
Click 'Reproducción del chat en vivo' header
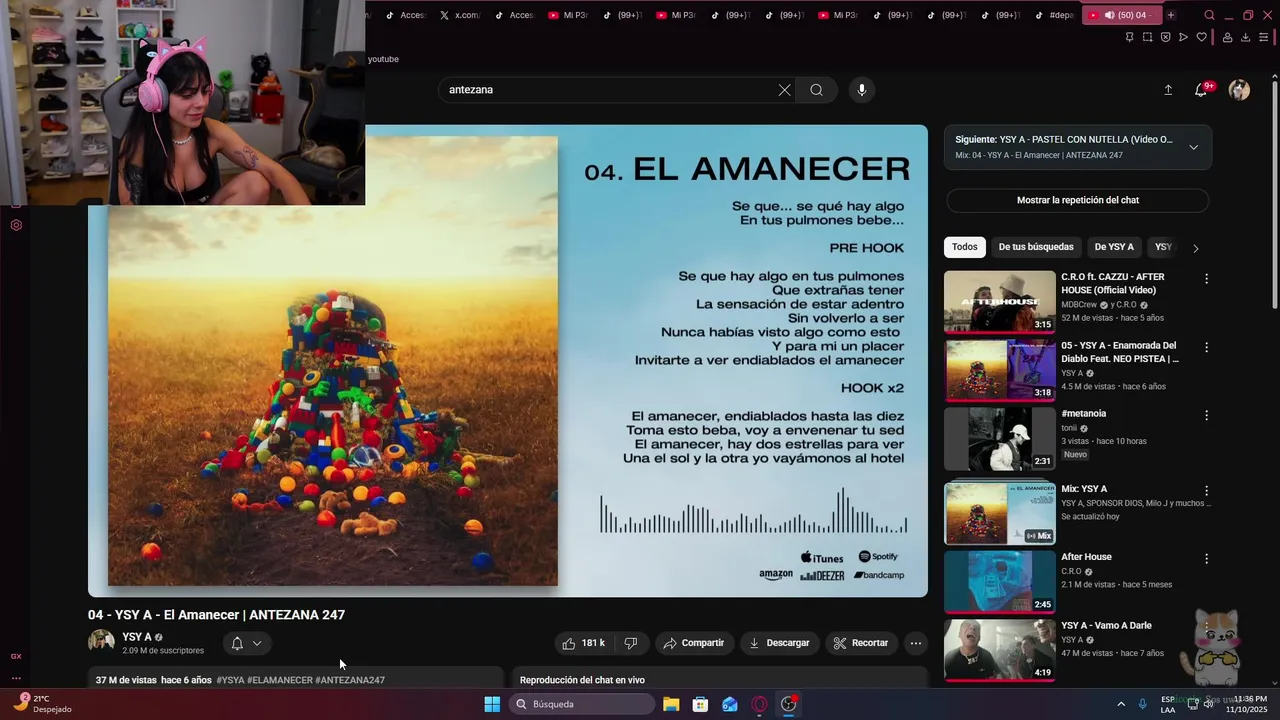(582, 680)
